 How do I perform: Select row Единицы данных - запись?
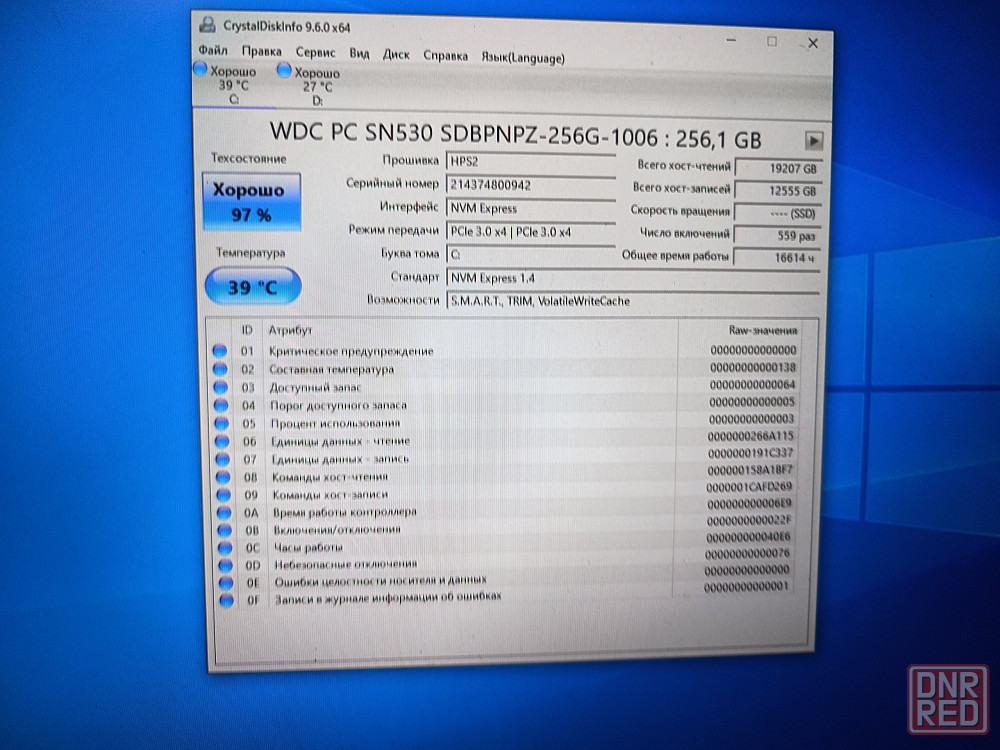coord(505,457)
